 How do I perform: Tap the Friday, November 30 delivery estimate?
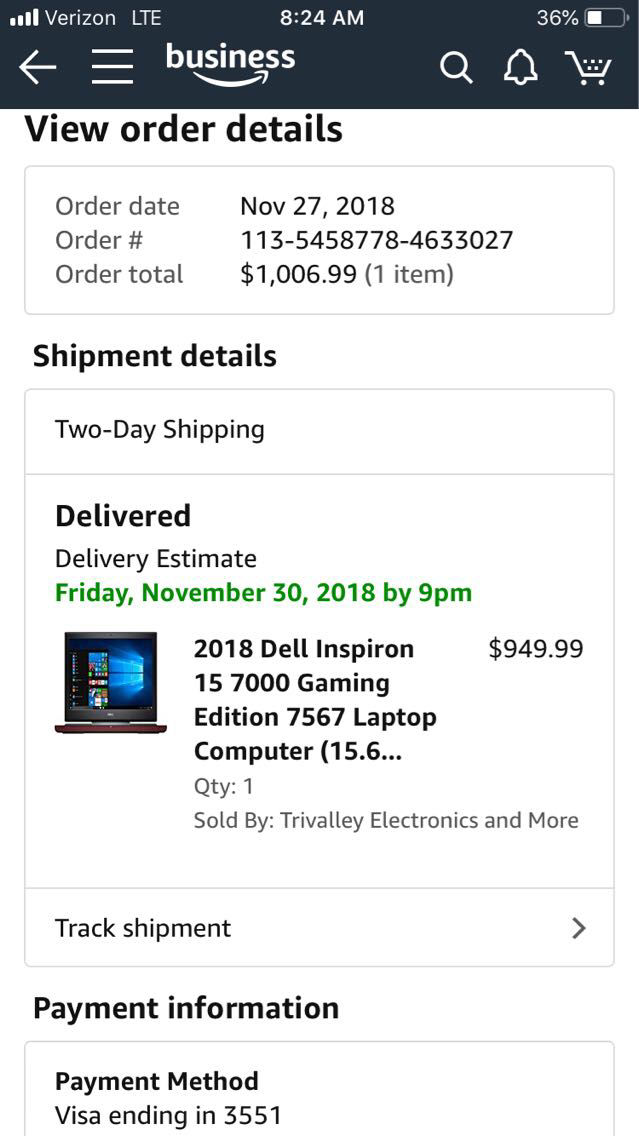263,592
